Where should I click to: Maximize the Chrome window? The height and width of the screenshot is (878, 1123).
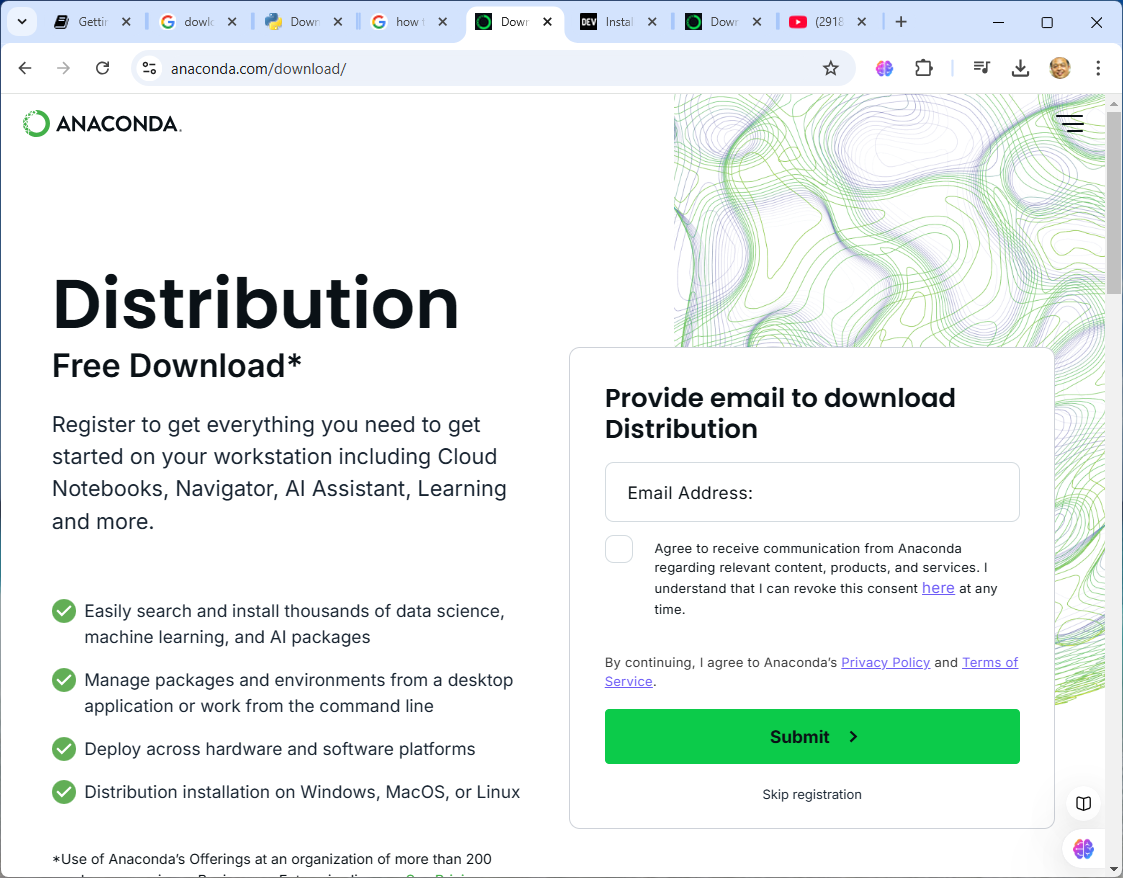[x=1047, y=22]
